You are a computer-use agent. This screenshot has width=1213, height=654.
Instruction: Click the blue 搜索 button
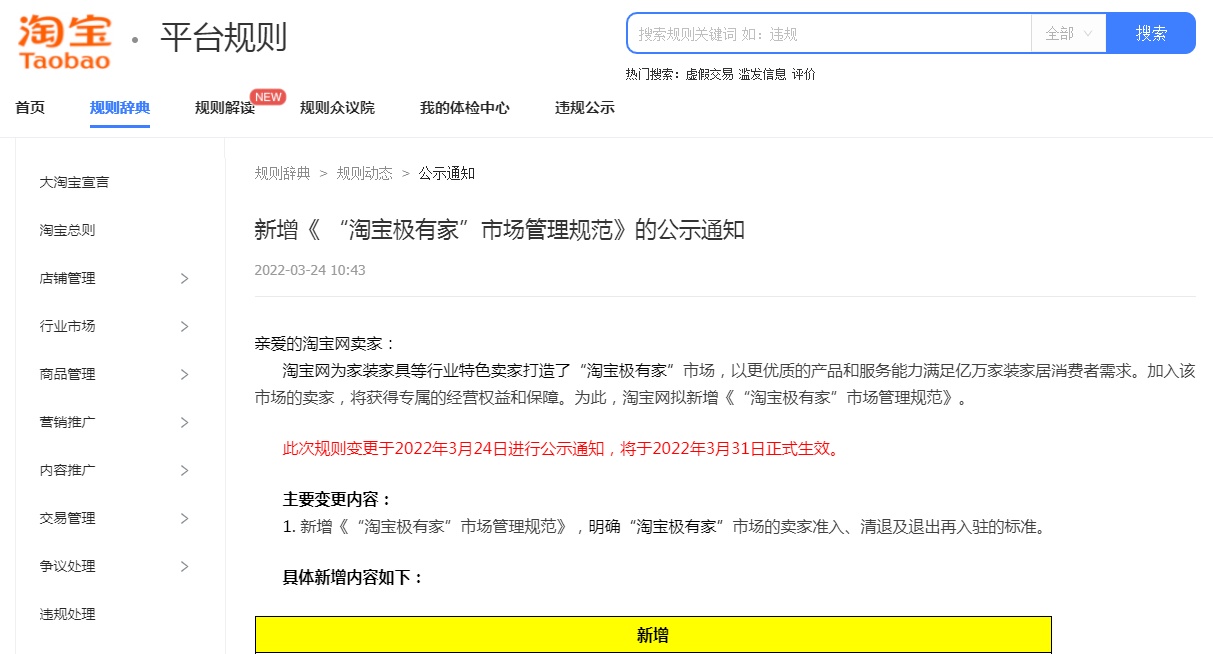pyautogui.click(x=1151, y=33)
